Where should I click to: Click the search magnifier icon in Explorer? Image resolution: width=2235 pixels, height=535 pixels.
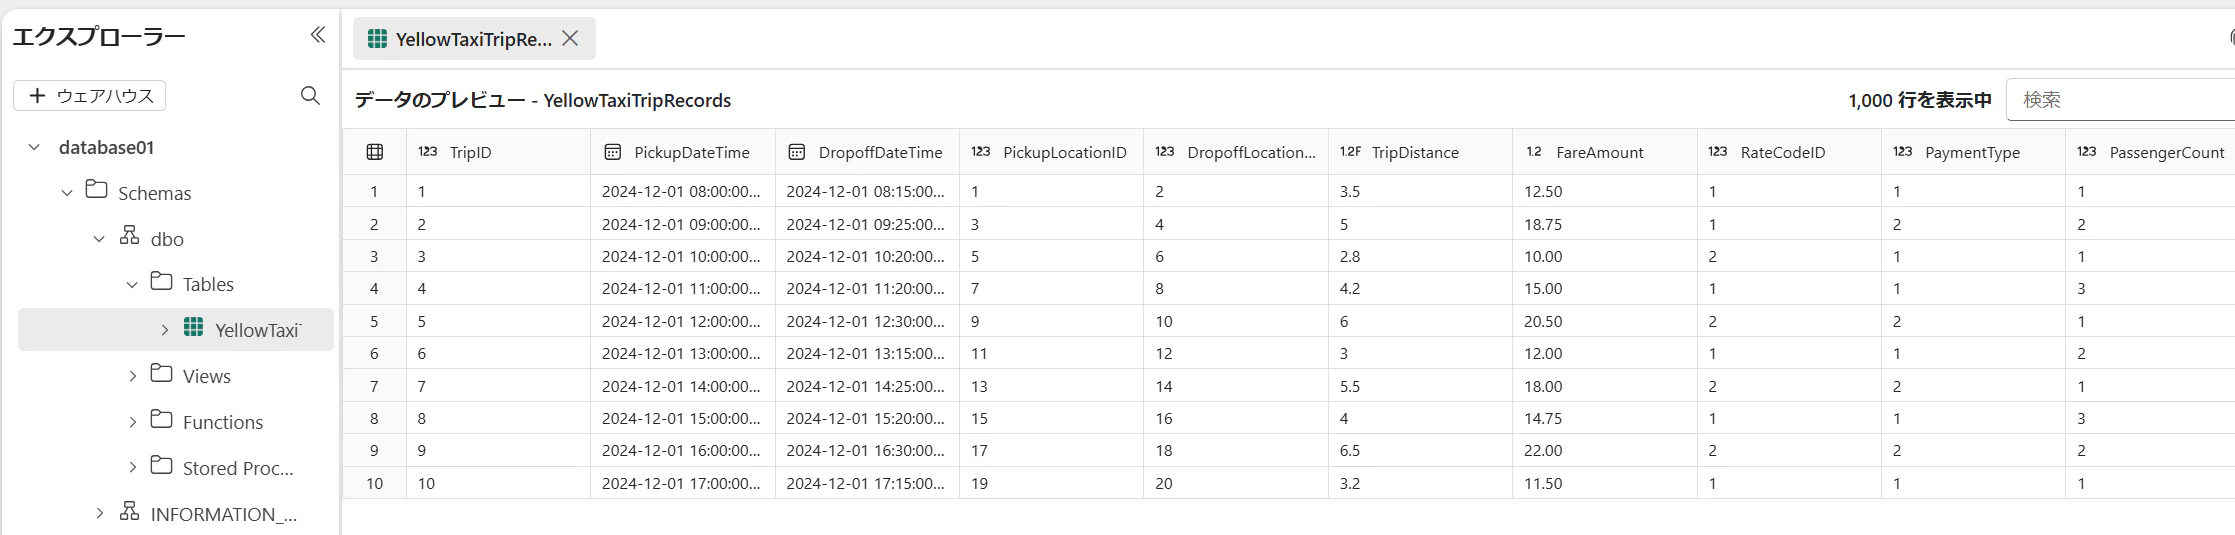[310, 95]
